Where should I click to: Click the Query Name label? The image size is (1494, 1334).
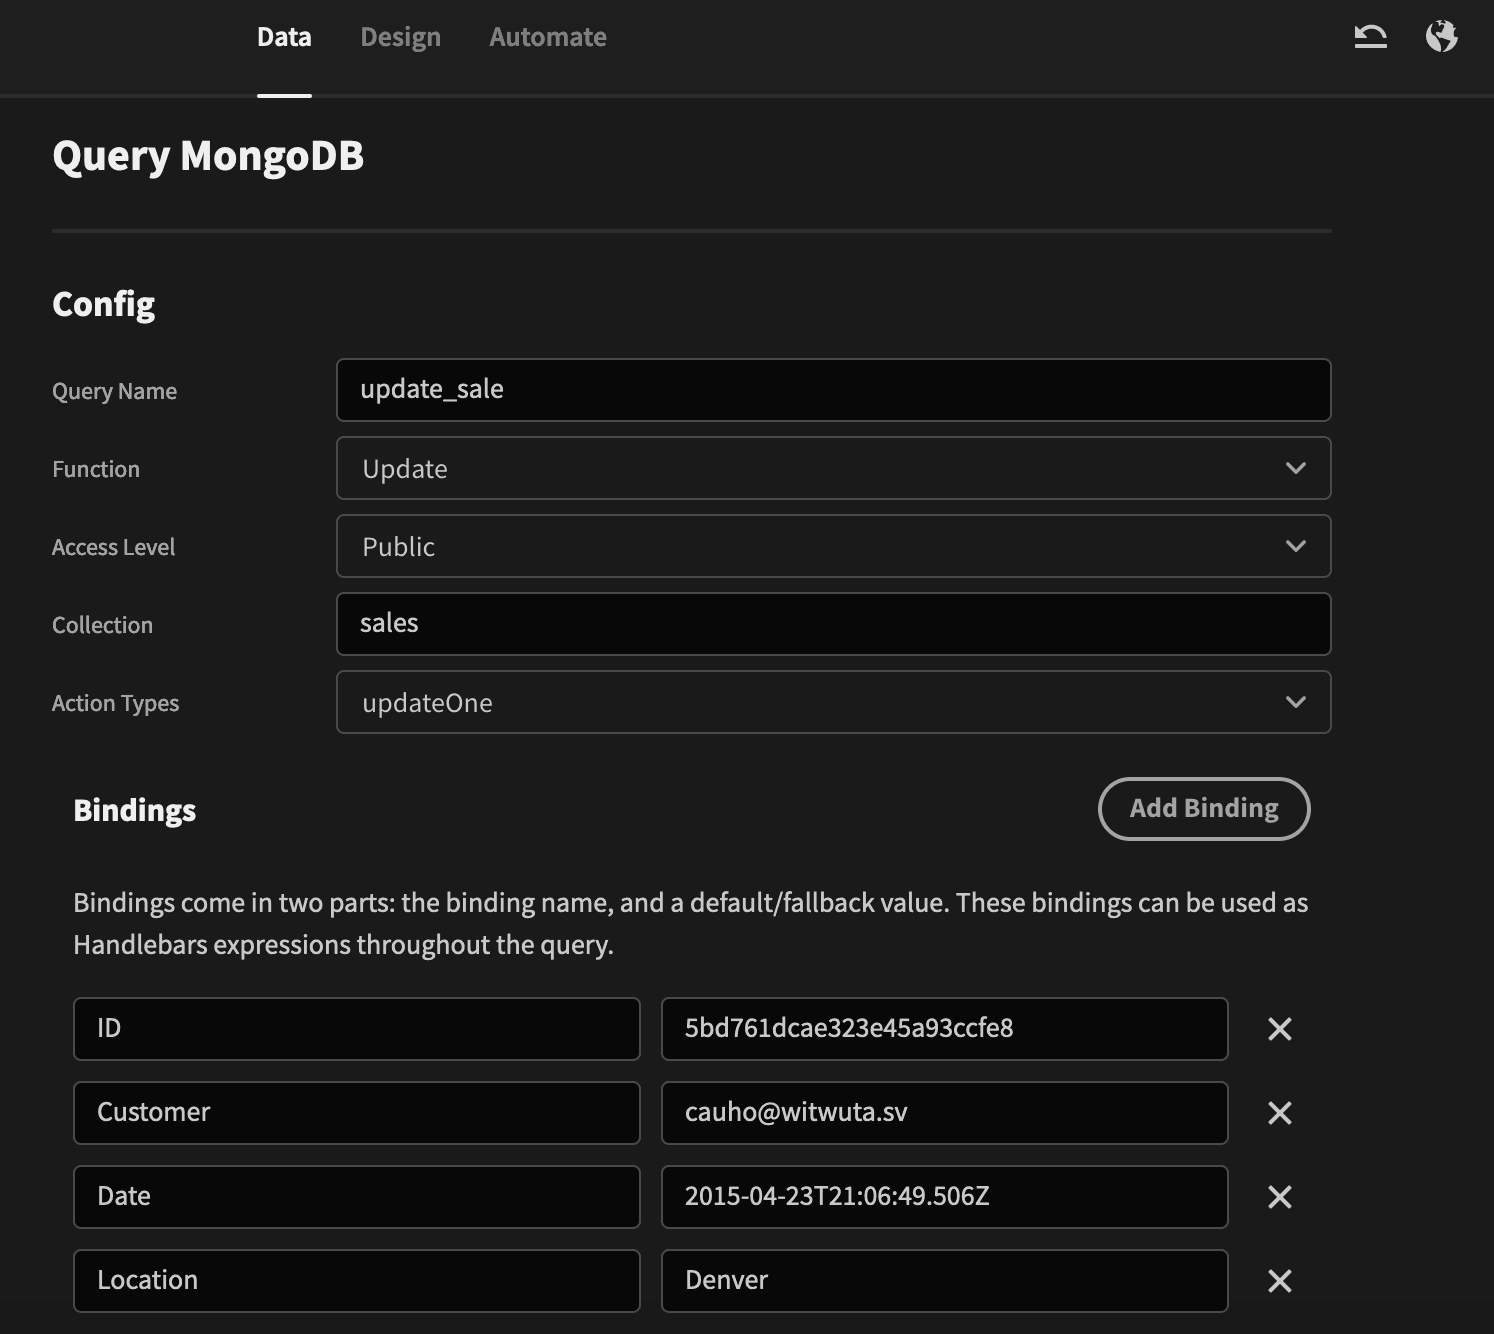pyautogui.click(x=114, y=391)
